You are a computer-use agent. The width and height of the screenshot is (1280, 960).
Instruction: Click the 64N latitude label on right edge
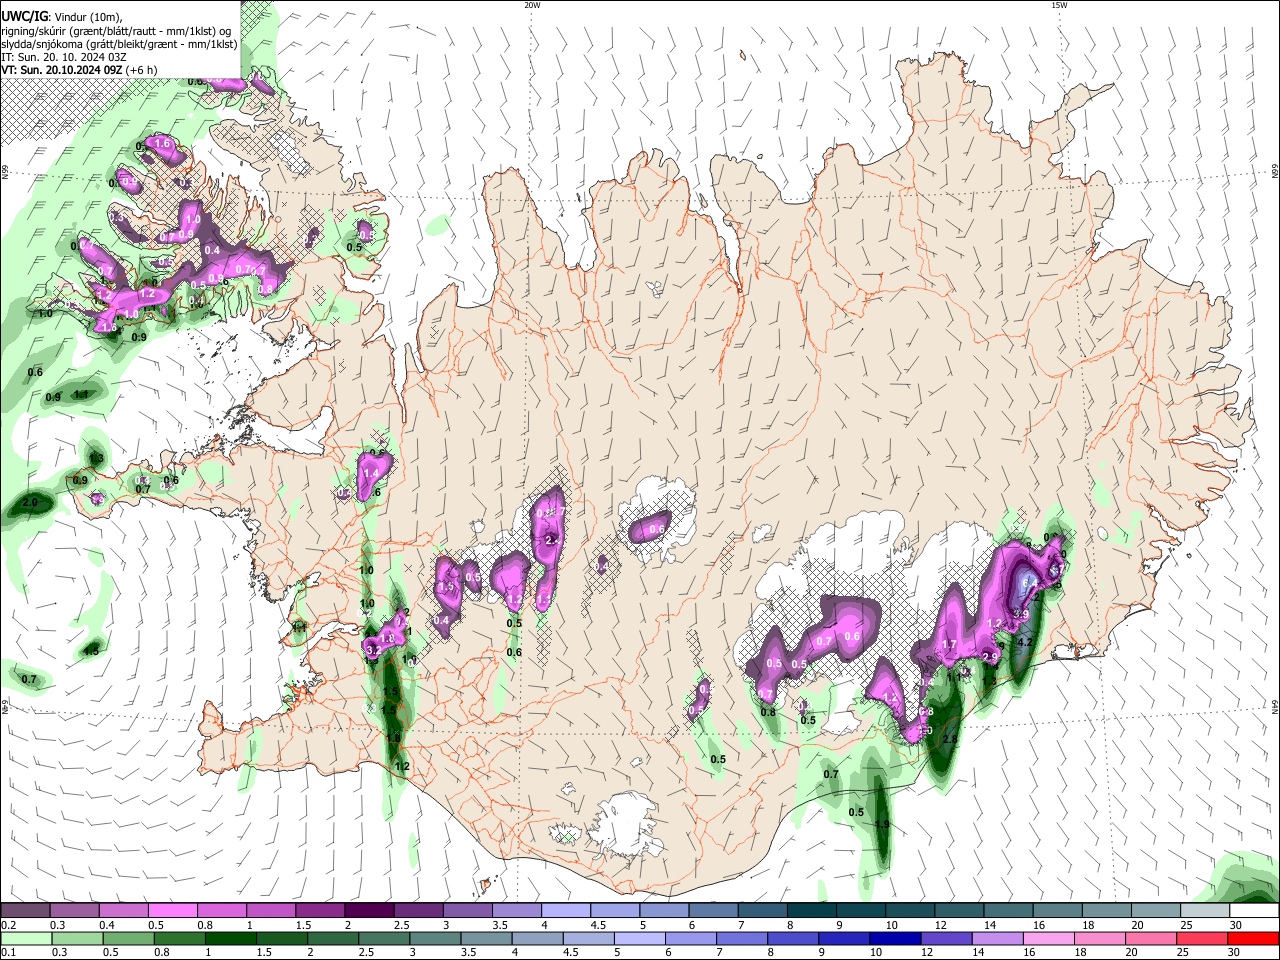coord(1275,706)
